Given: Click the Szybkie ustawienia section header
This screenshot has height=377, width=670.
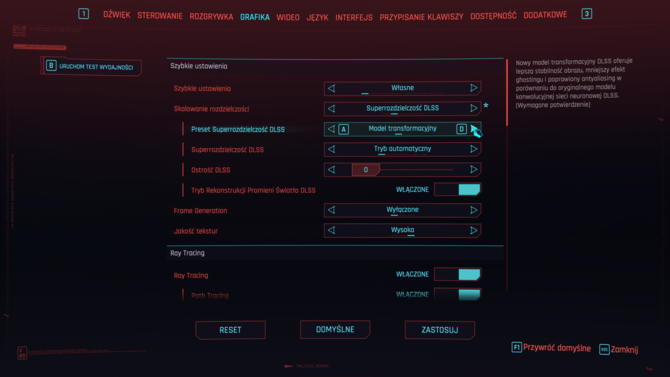Looking at the screenshot, I should (x=335, y=66).
